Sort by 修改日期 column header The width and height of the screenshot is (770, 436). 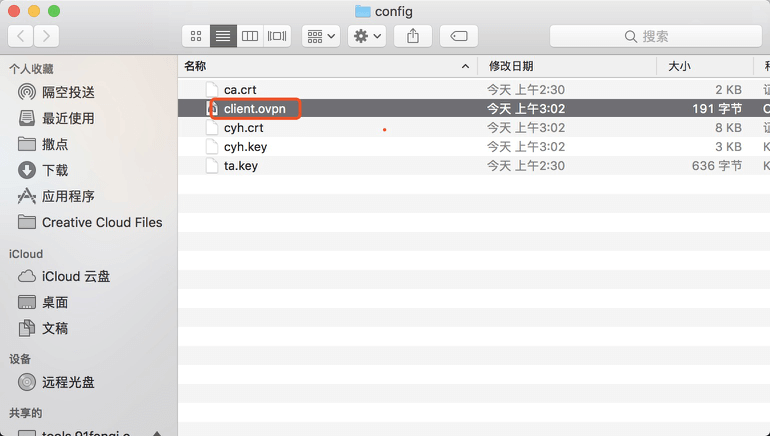click(x=511, y=66)
